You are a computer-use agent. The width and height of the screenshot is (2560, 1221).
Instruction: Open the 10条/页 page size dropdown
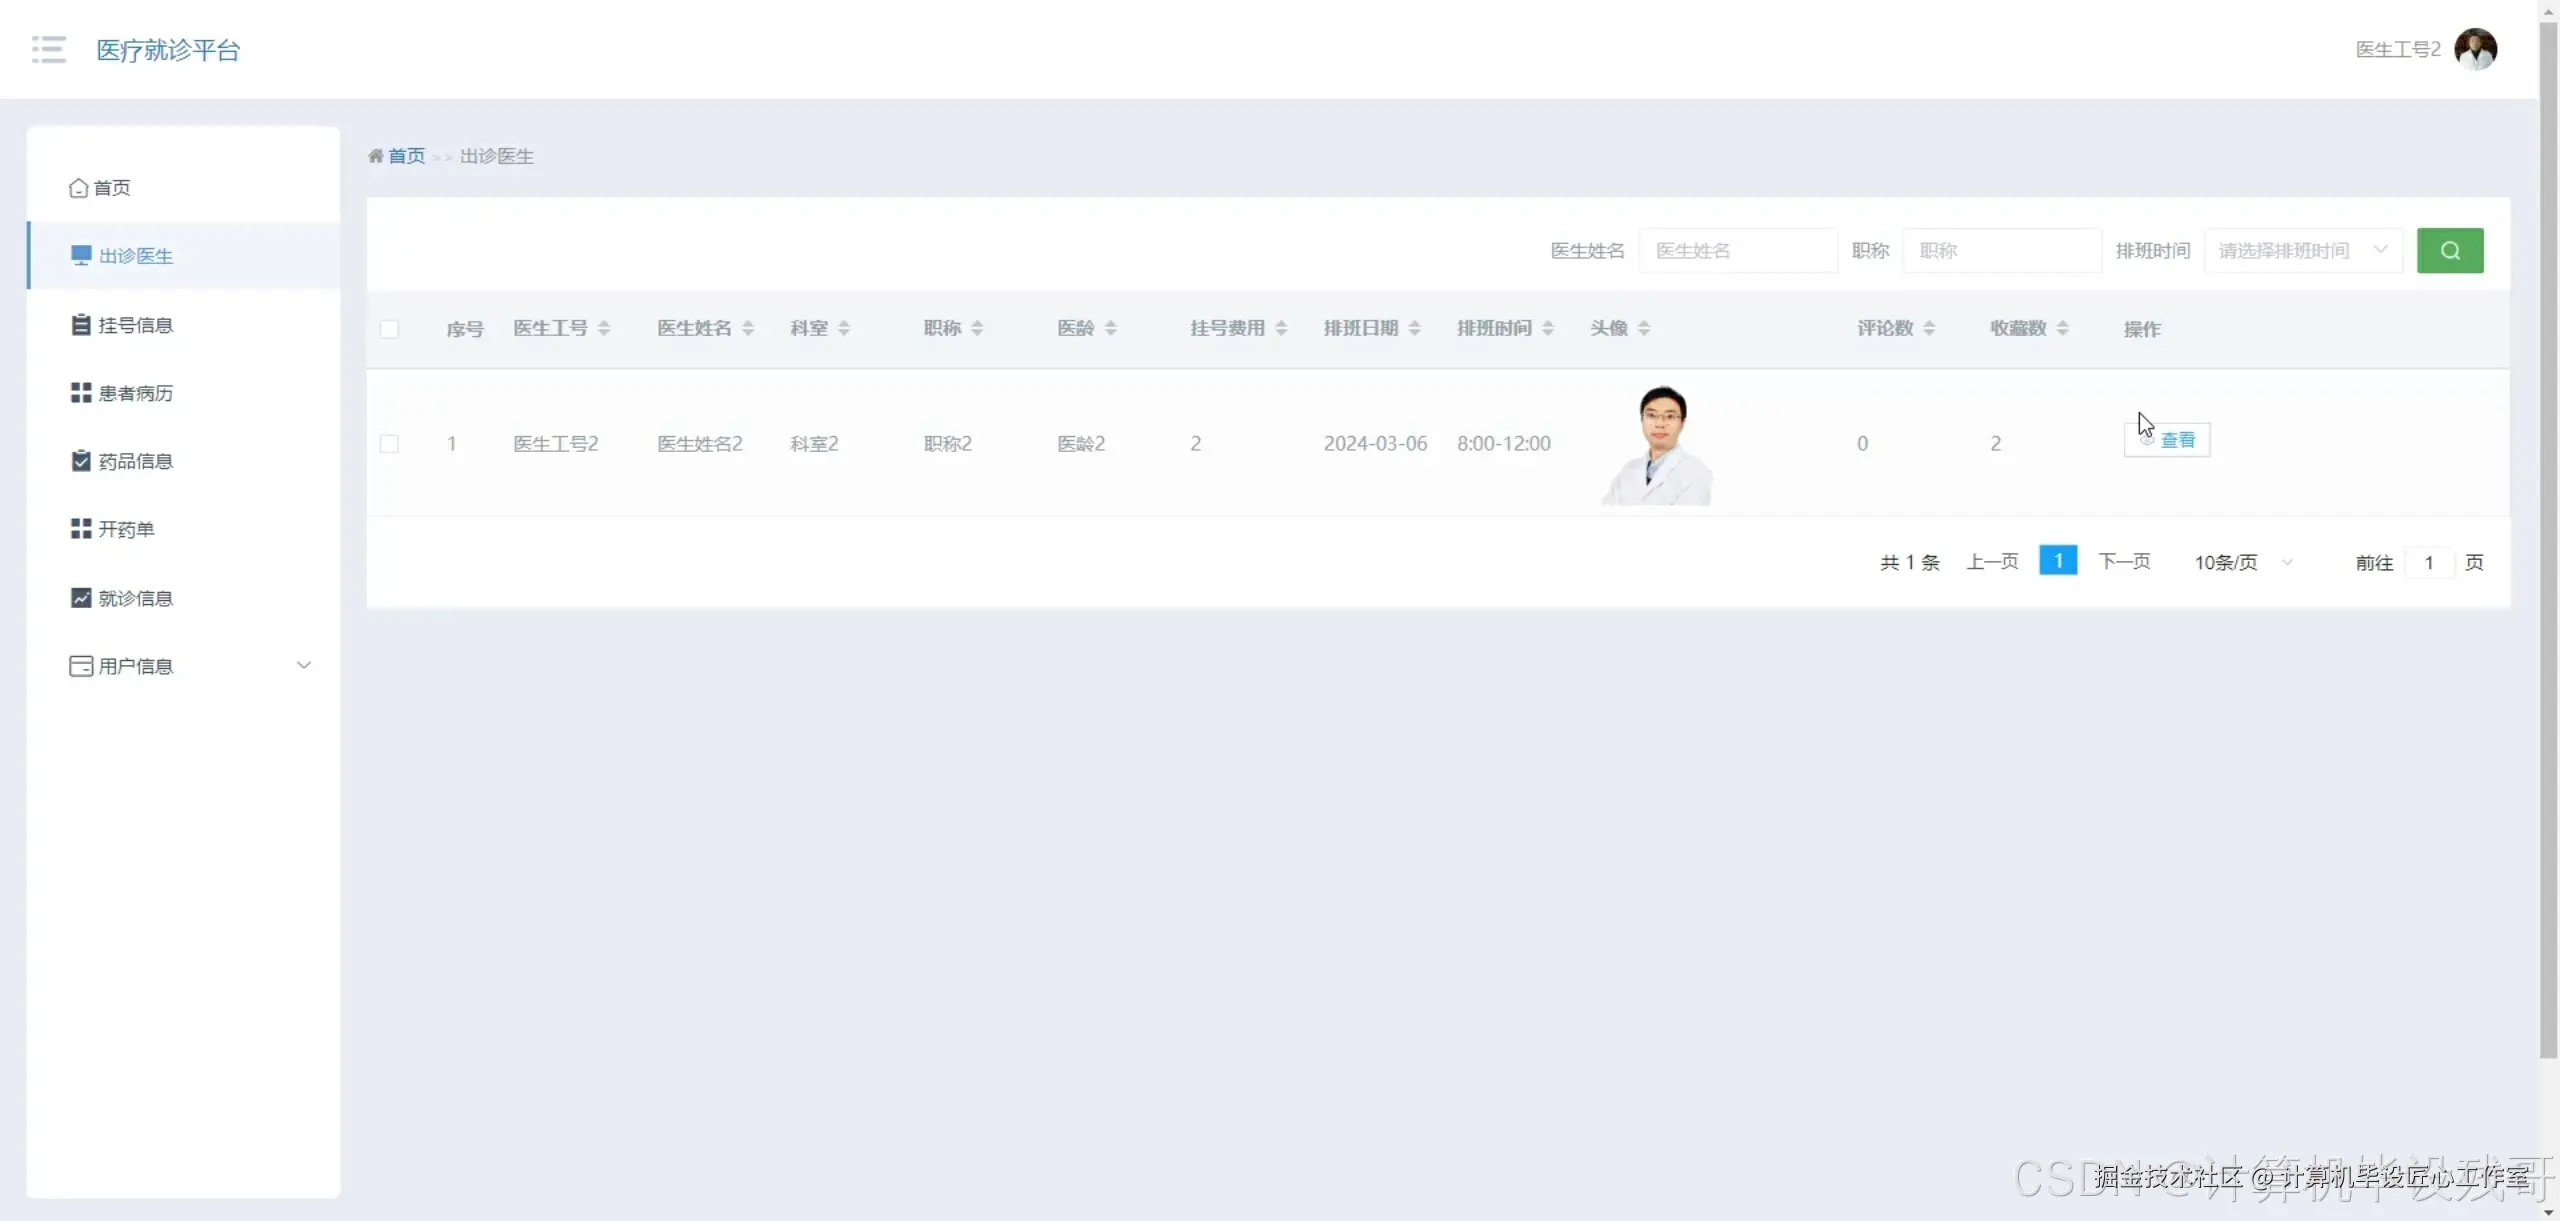2238,561
